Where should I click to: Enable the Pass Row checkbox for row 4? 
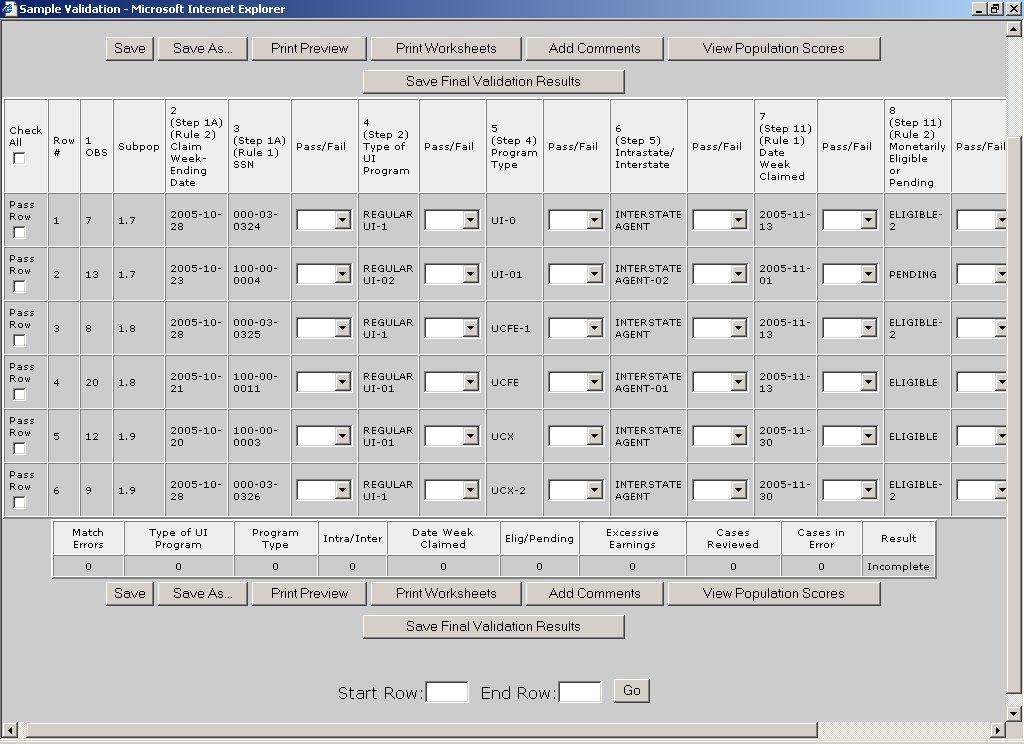[19, 395]
